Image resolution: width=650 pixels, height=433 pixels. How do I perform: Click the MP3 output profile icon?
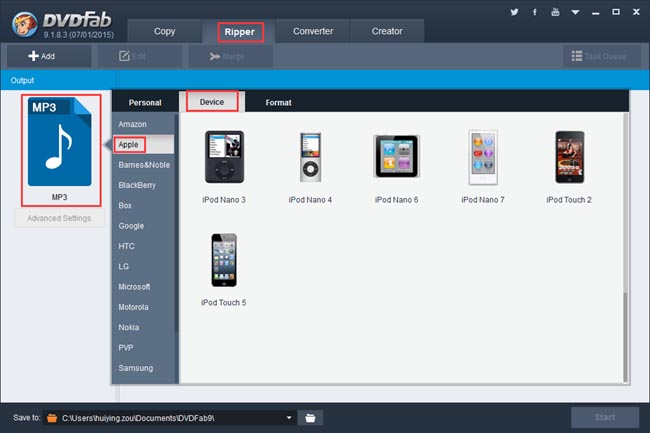click(x=60, y=142)
